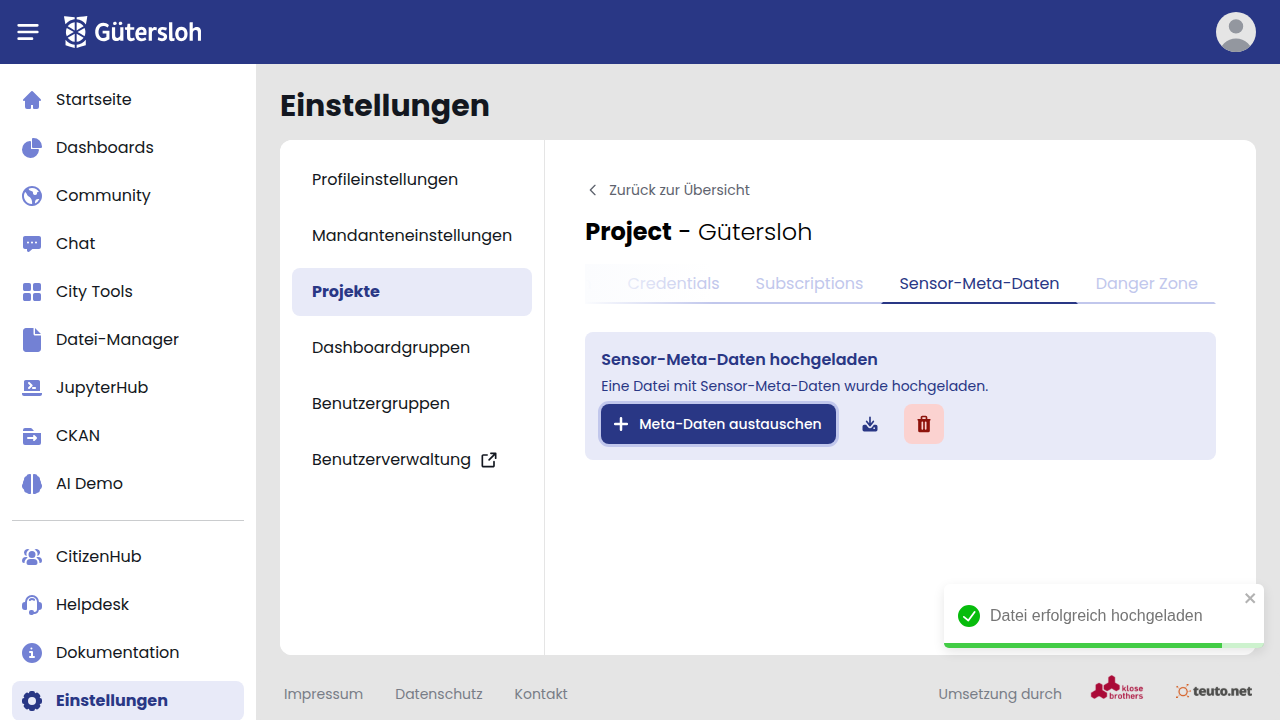Select Dashboardgruppen in settings menu

pos(391,348)
